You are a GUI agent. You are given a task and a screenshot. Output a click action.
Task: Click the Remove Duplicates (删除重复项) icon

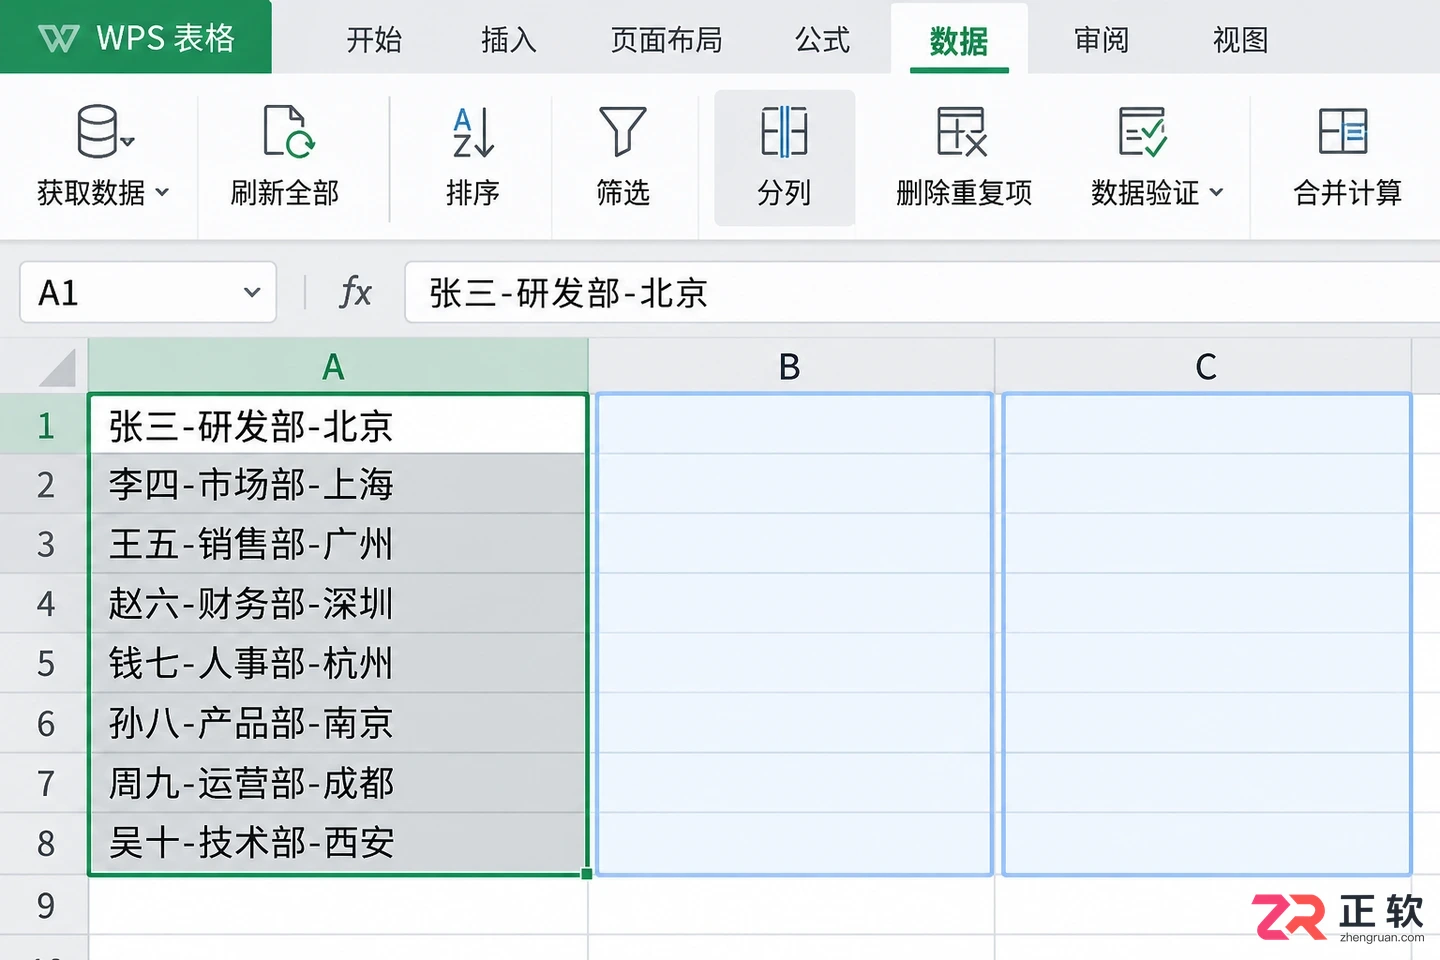pos(962,132)
